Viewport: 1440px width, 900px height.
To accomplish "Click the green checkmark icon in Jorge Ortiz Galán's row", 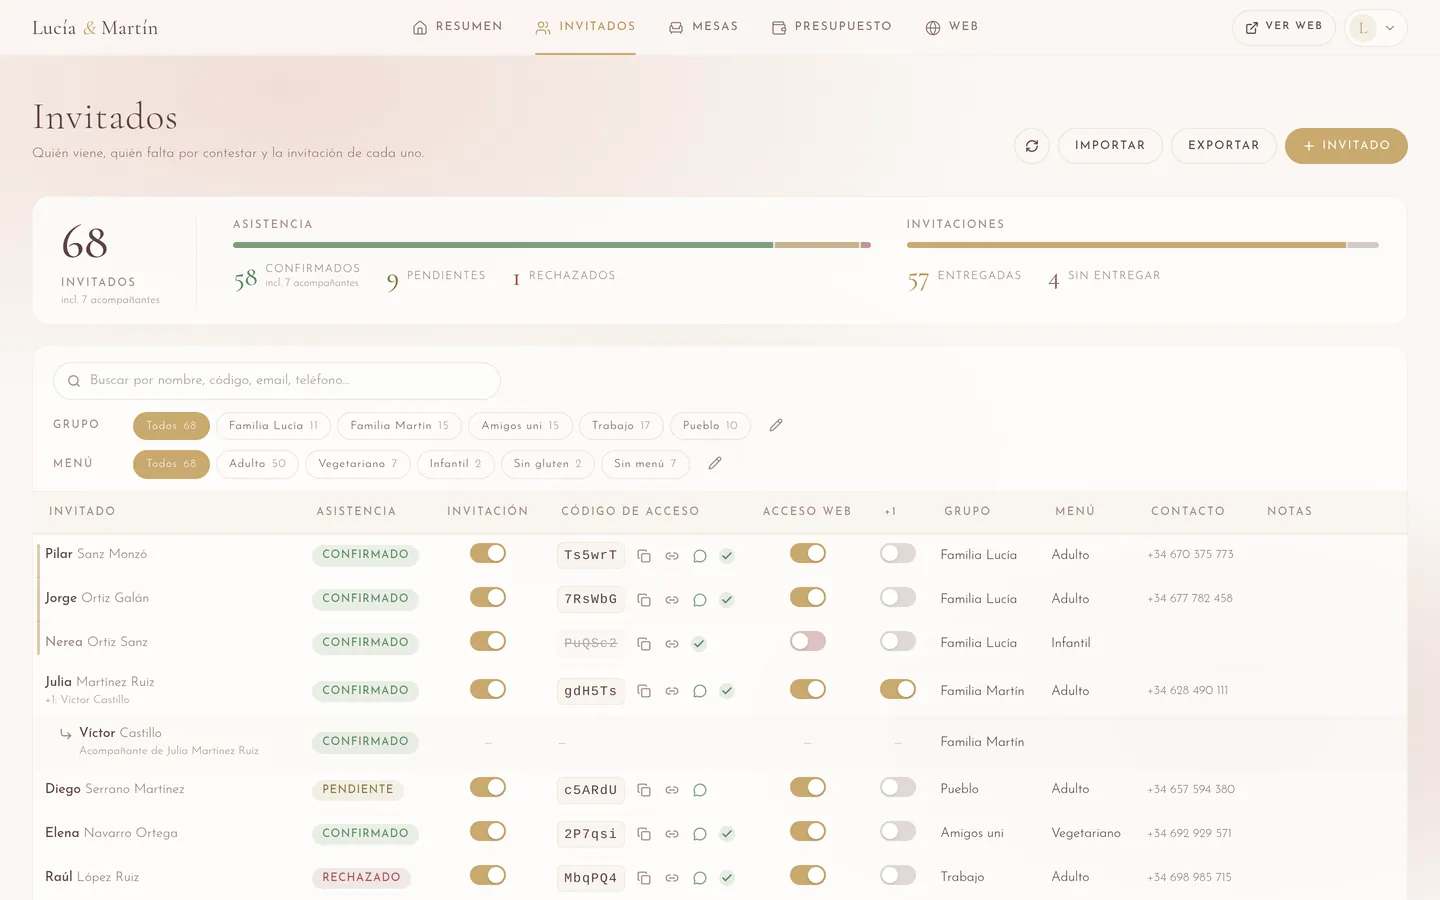I will point(727,600).
